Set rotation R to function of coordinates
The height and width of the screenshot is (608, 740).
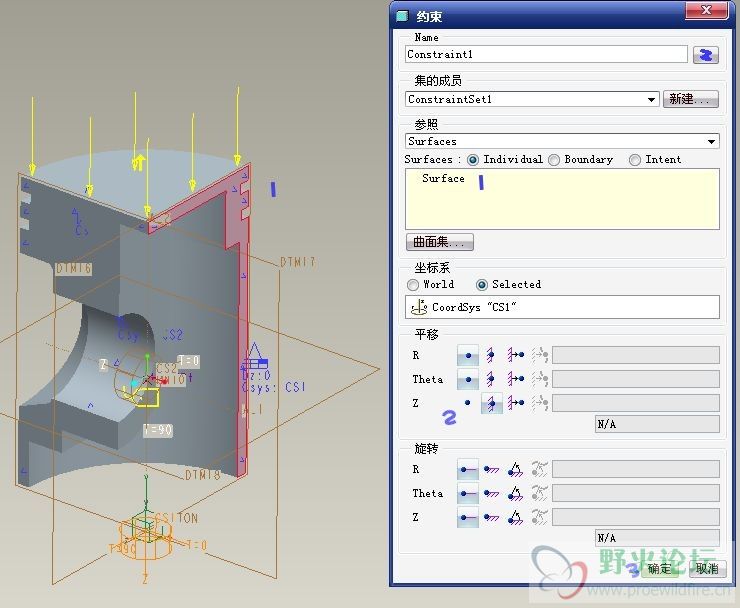point(539,469)
